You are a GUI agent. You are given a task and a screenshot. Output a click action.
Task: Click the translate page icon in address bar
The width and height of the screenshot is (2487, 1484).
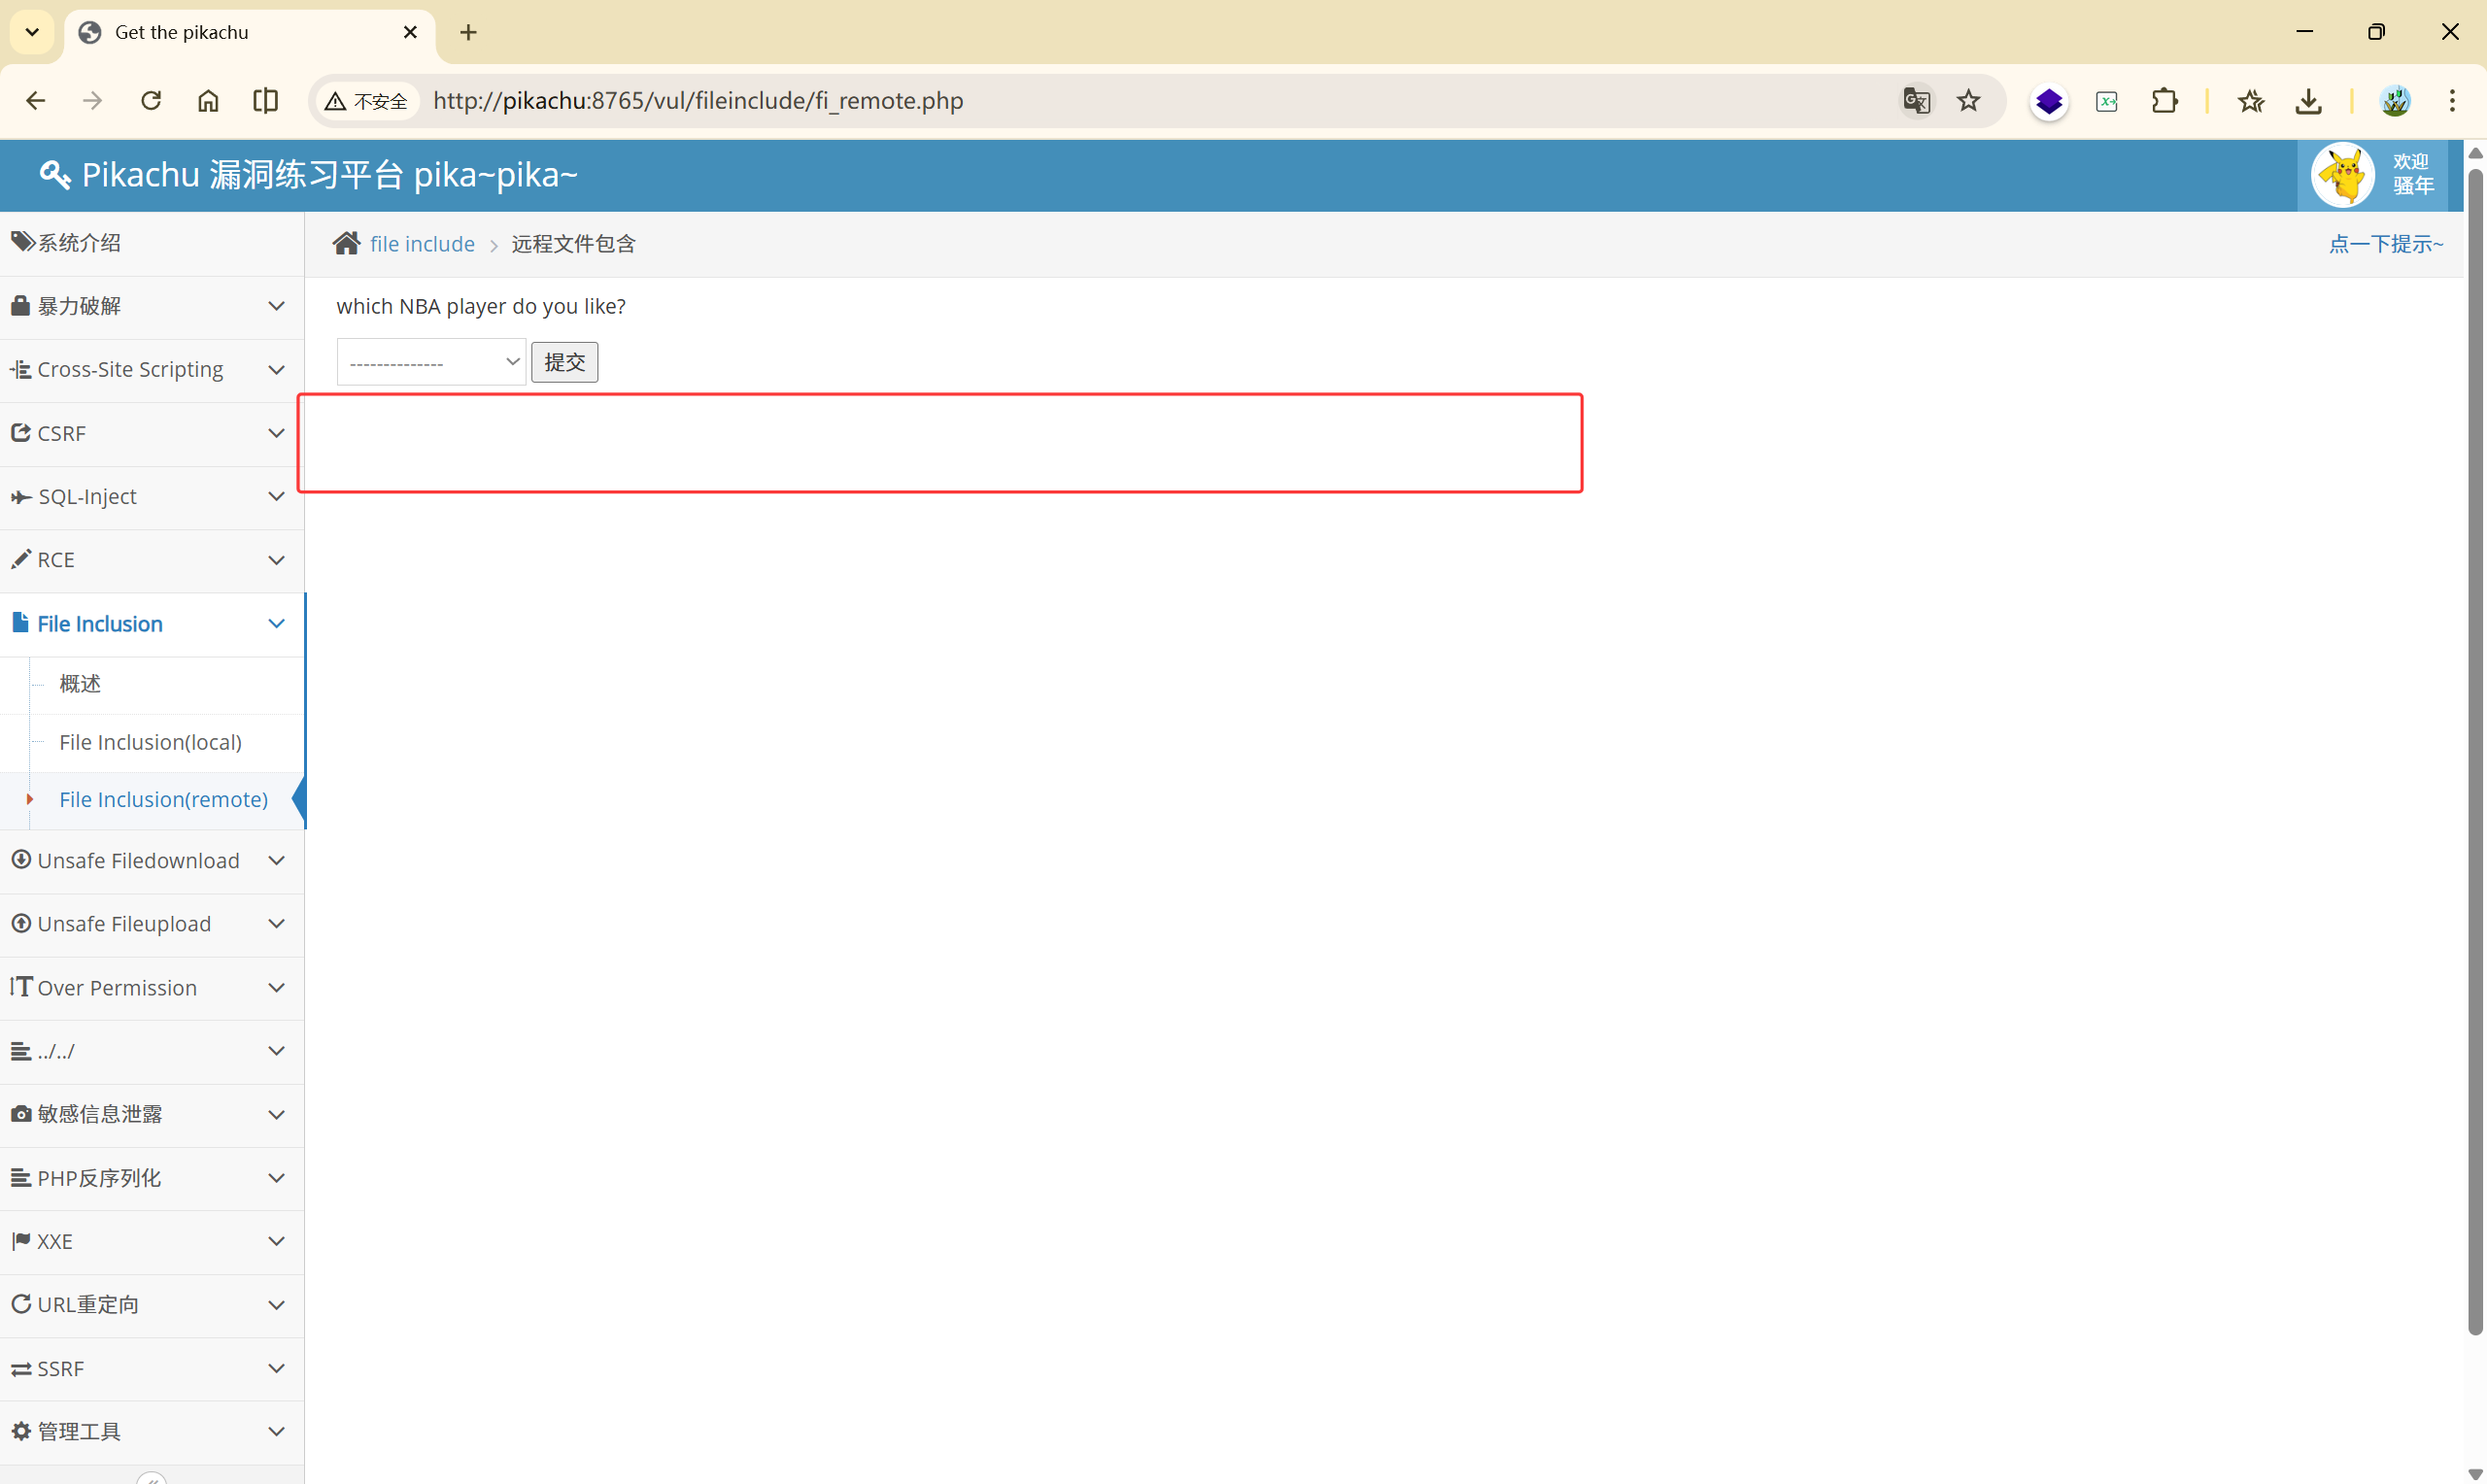pyautogui.click(x=1915, y=101)
